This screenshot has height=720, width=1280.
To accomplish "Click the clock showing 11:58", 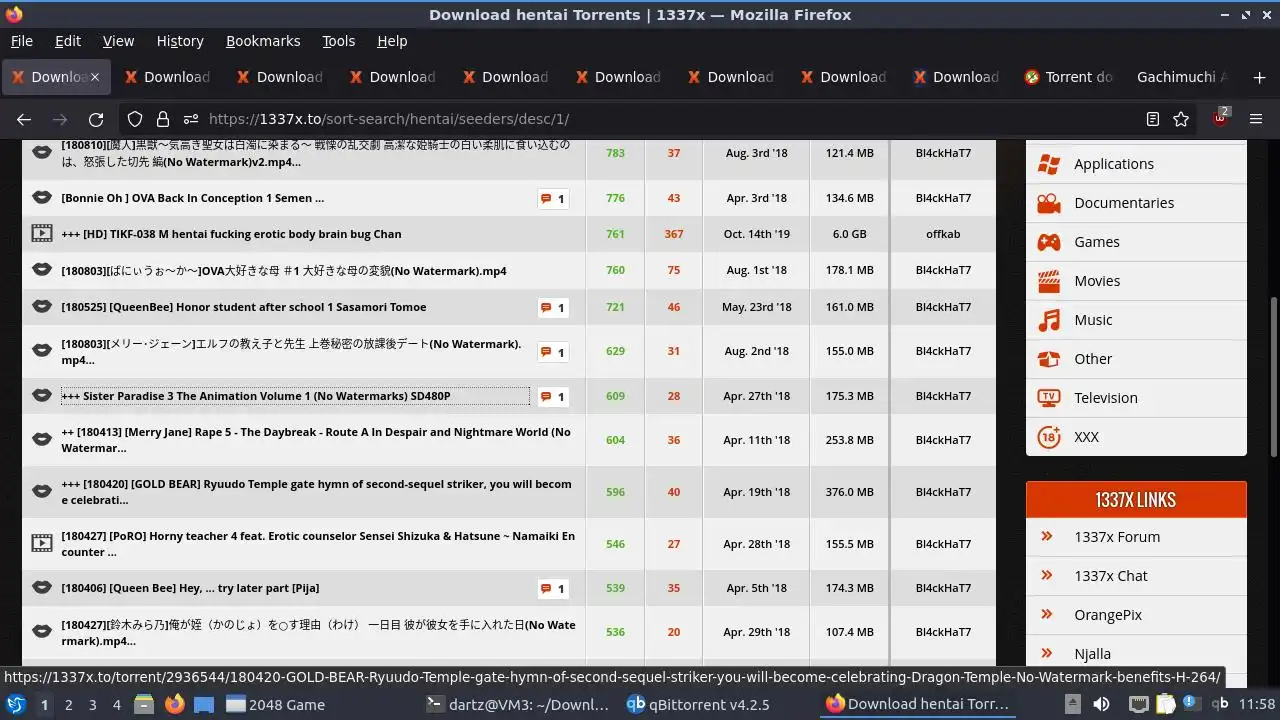I will tap(1257, 704).
